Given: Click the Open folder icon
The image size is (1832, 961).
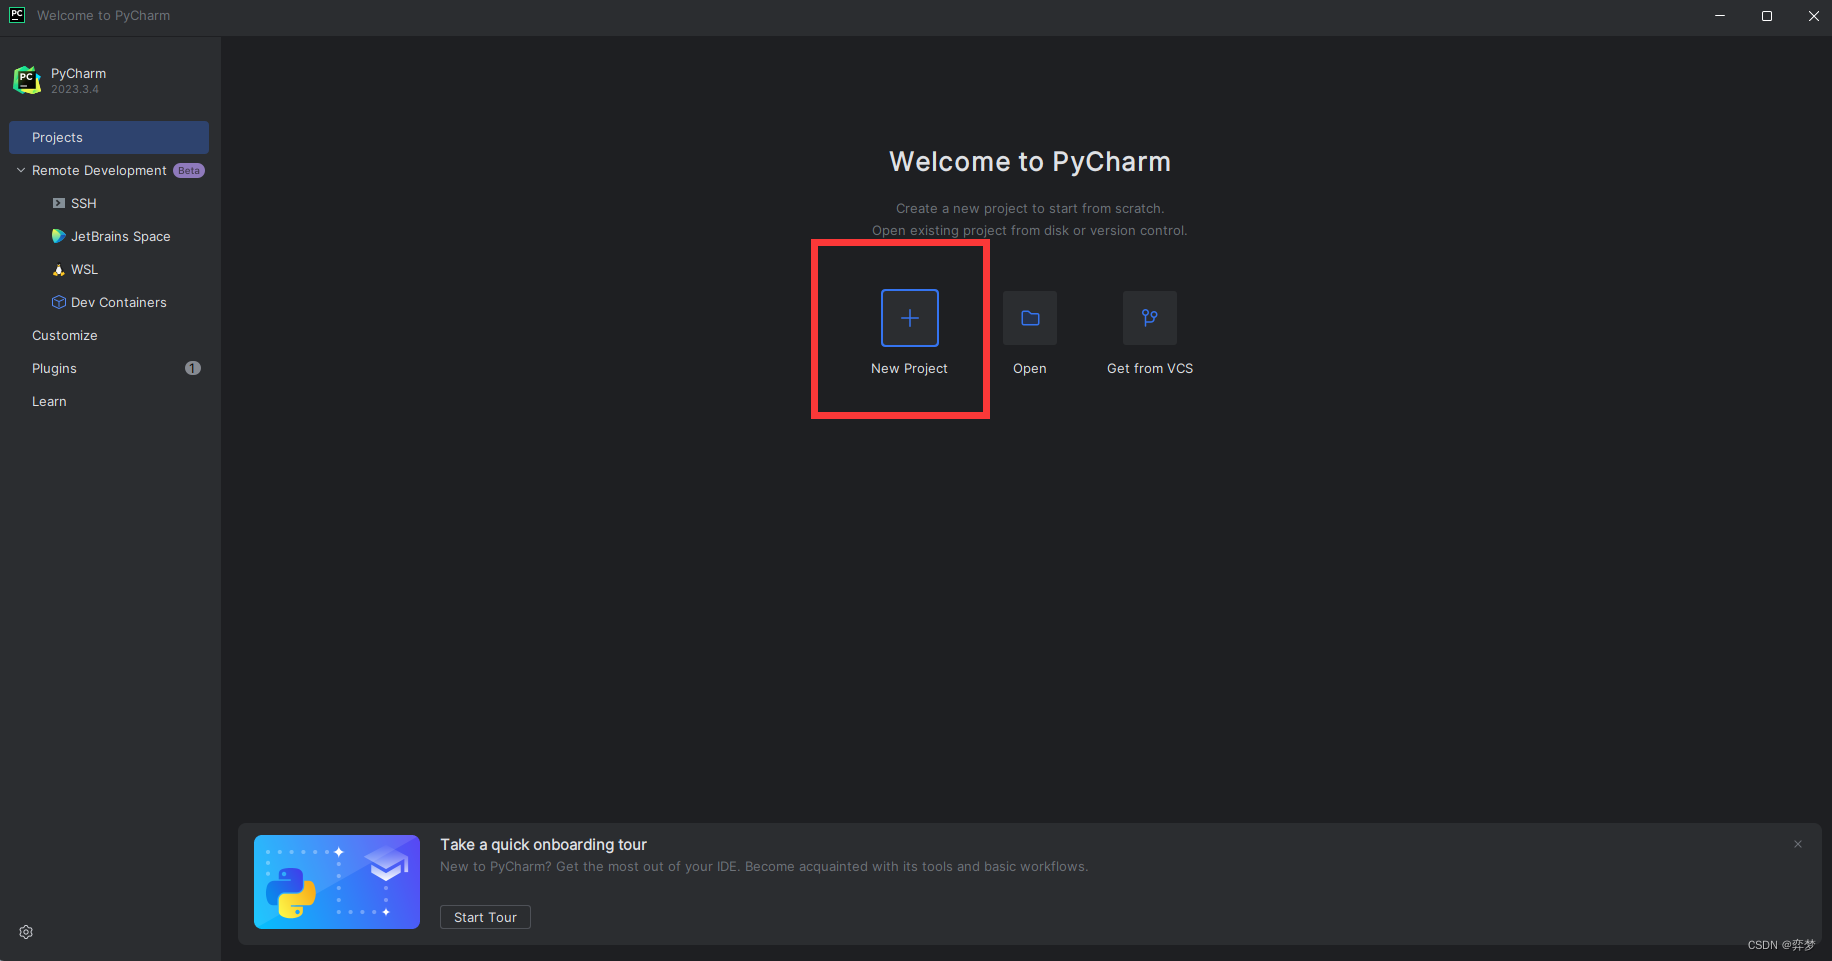Looking at the screenshot, I should coord(1030,318).
